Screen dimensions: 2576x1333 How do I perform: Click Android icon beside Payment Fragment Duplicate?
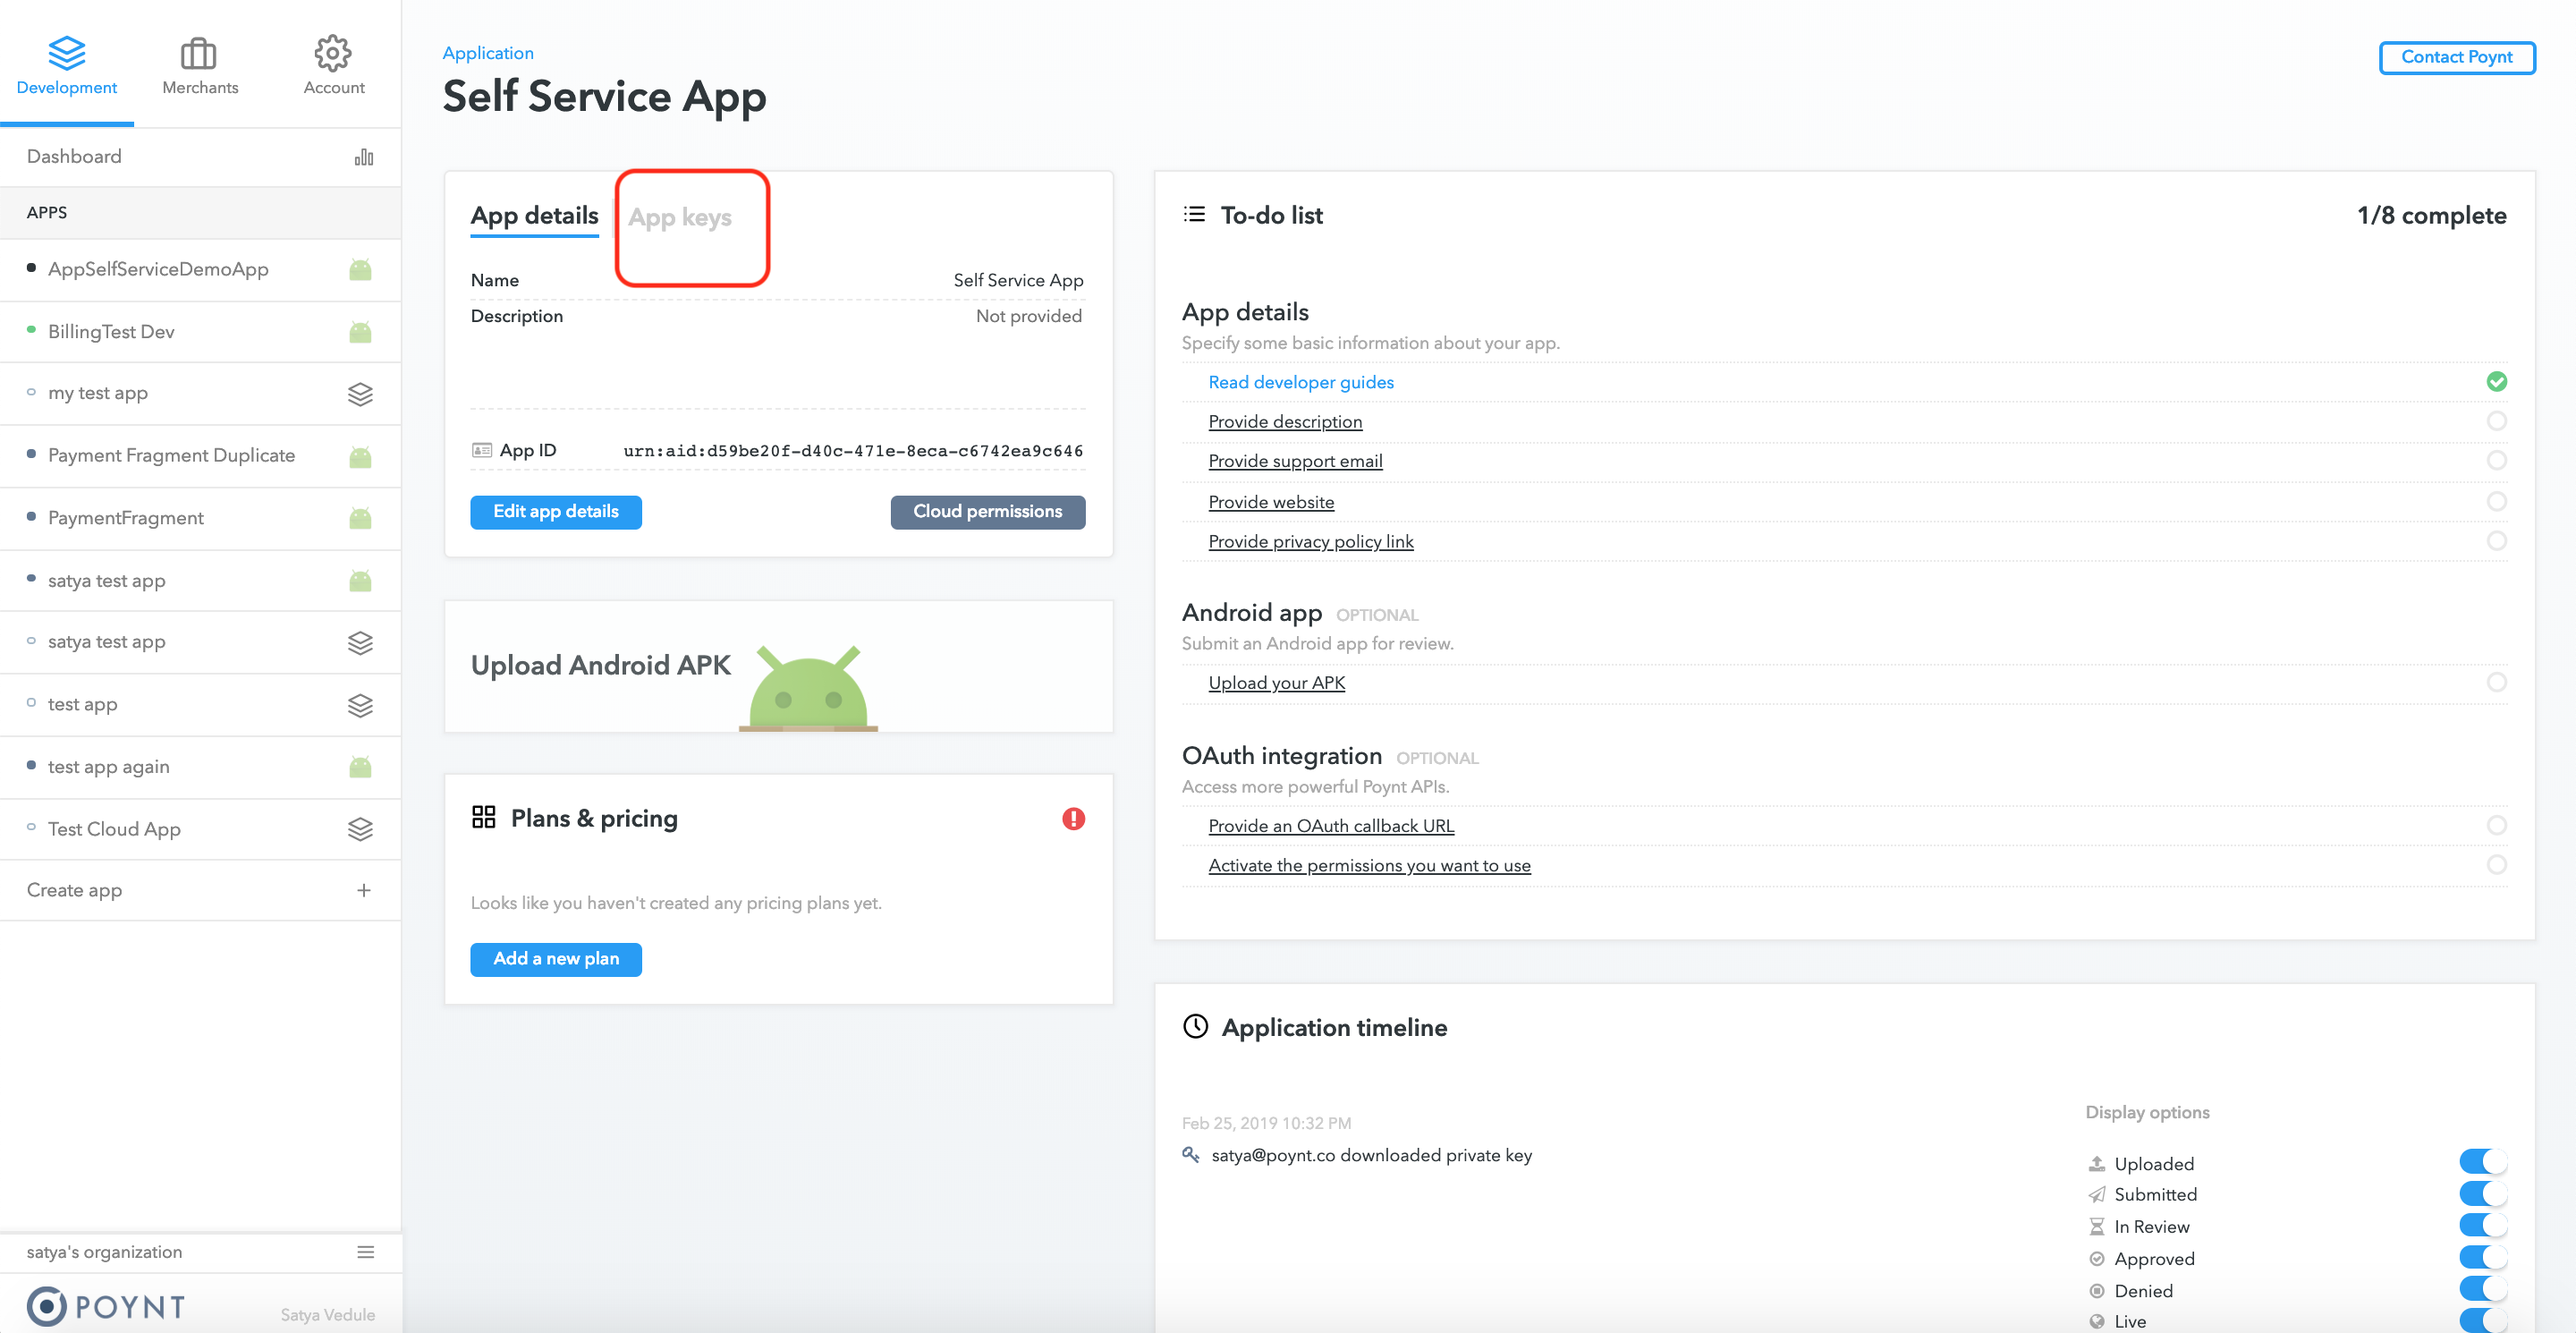[360, 457]
